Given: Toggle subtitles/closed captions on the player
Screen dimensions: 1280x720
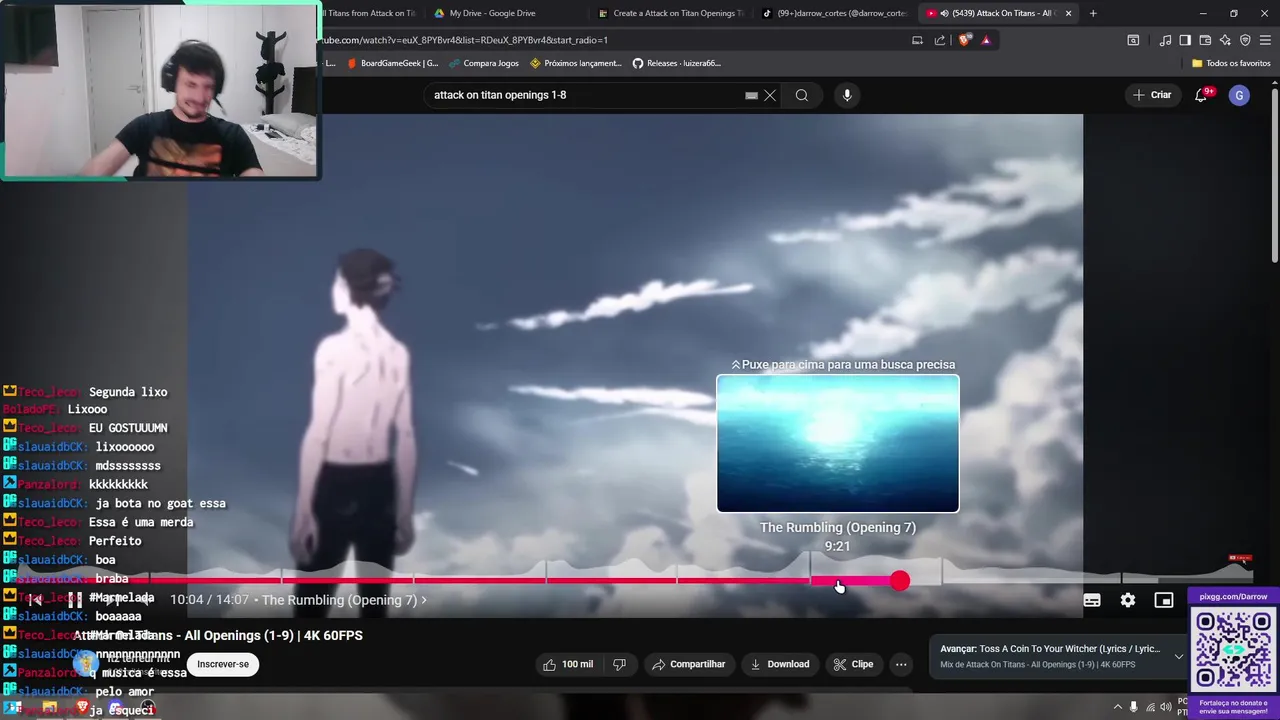Looking at the screenshot, I should pos(1092,600).
